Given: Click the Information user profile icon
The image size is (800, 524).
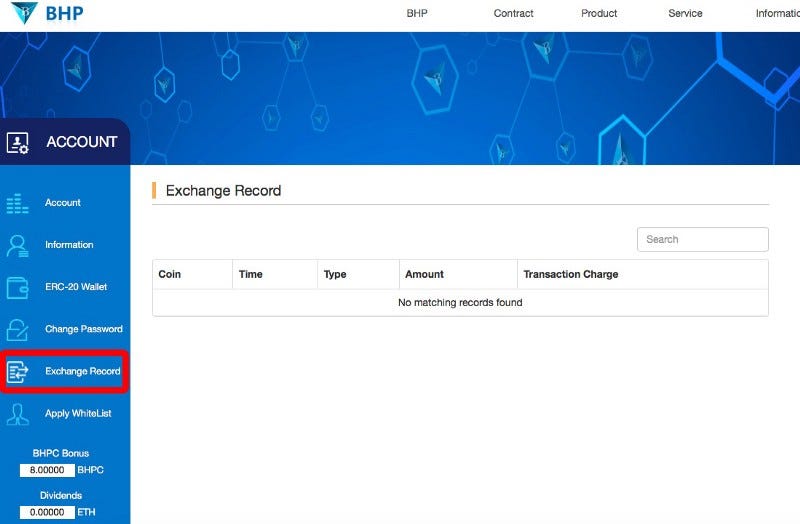Looking at the screenshot, I should [x=17, y=245].
